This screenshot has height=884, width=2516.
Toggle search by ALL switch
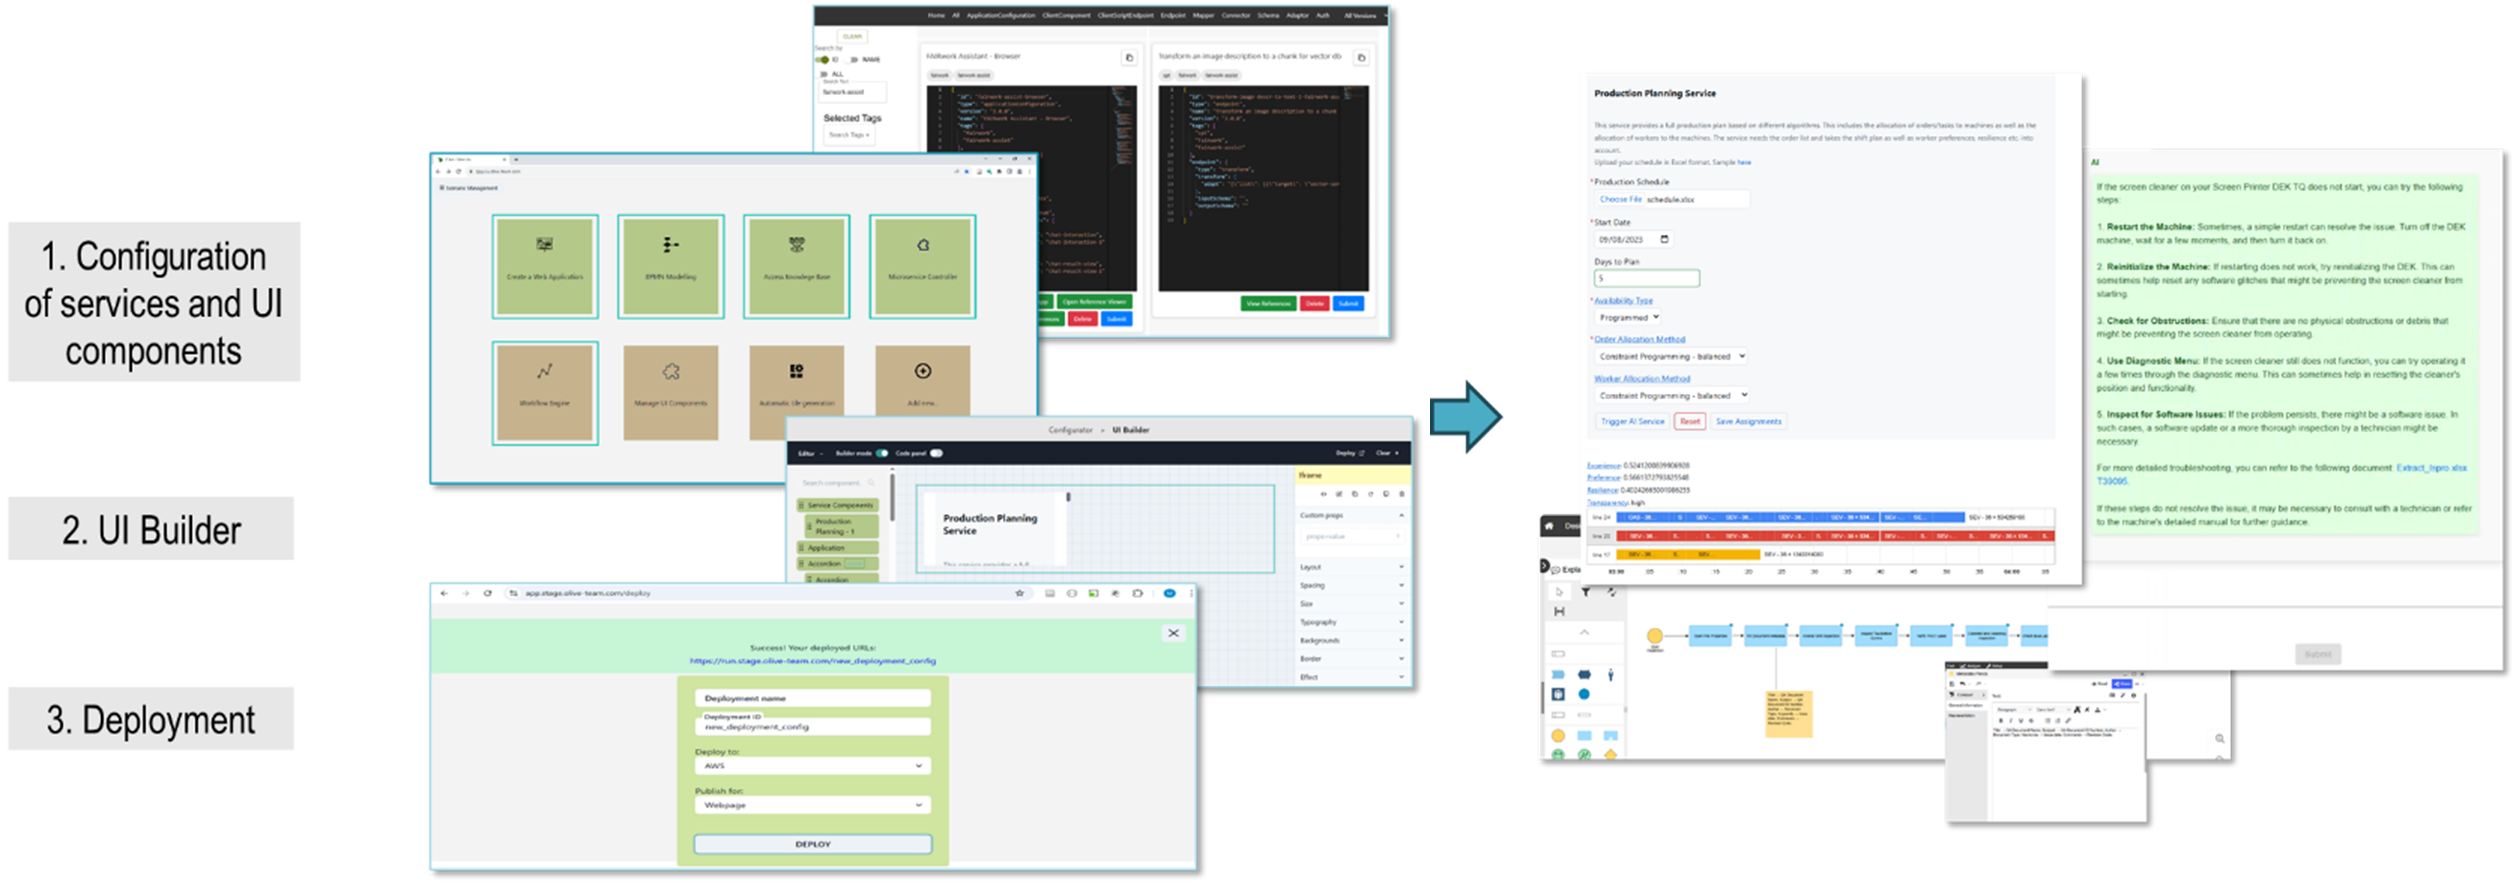pyautogui.click(x=824, y=74)
